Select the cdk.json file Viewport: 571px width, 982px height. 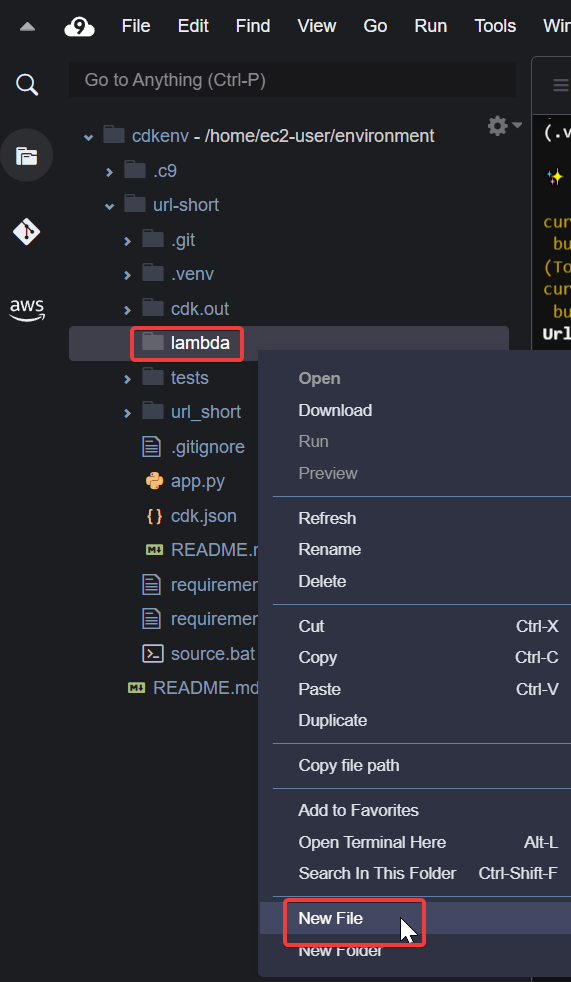click(x=203, y=515)
